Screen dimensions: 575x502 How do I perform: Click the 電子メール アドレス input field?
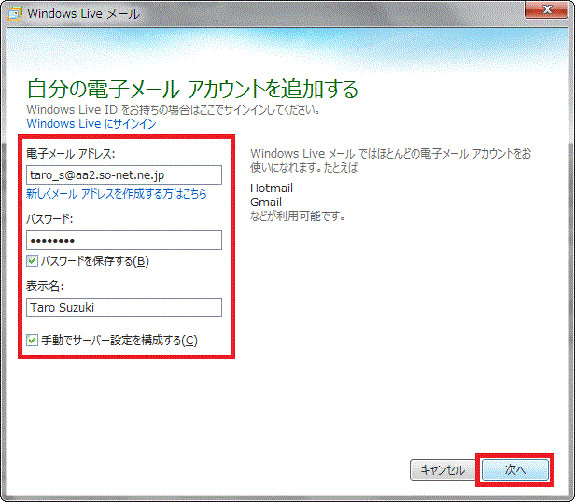pyautogui.click(x=124, y=175)
